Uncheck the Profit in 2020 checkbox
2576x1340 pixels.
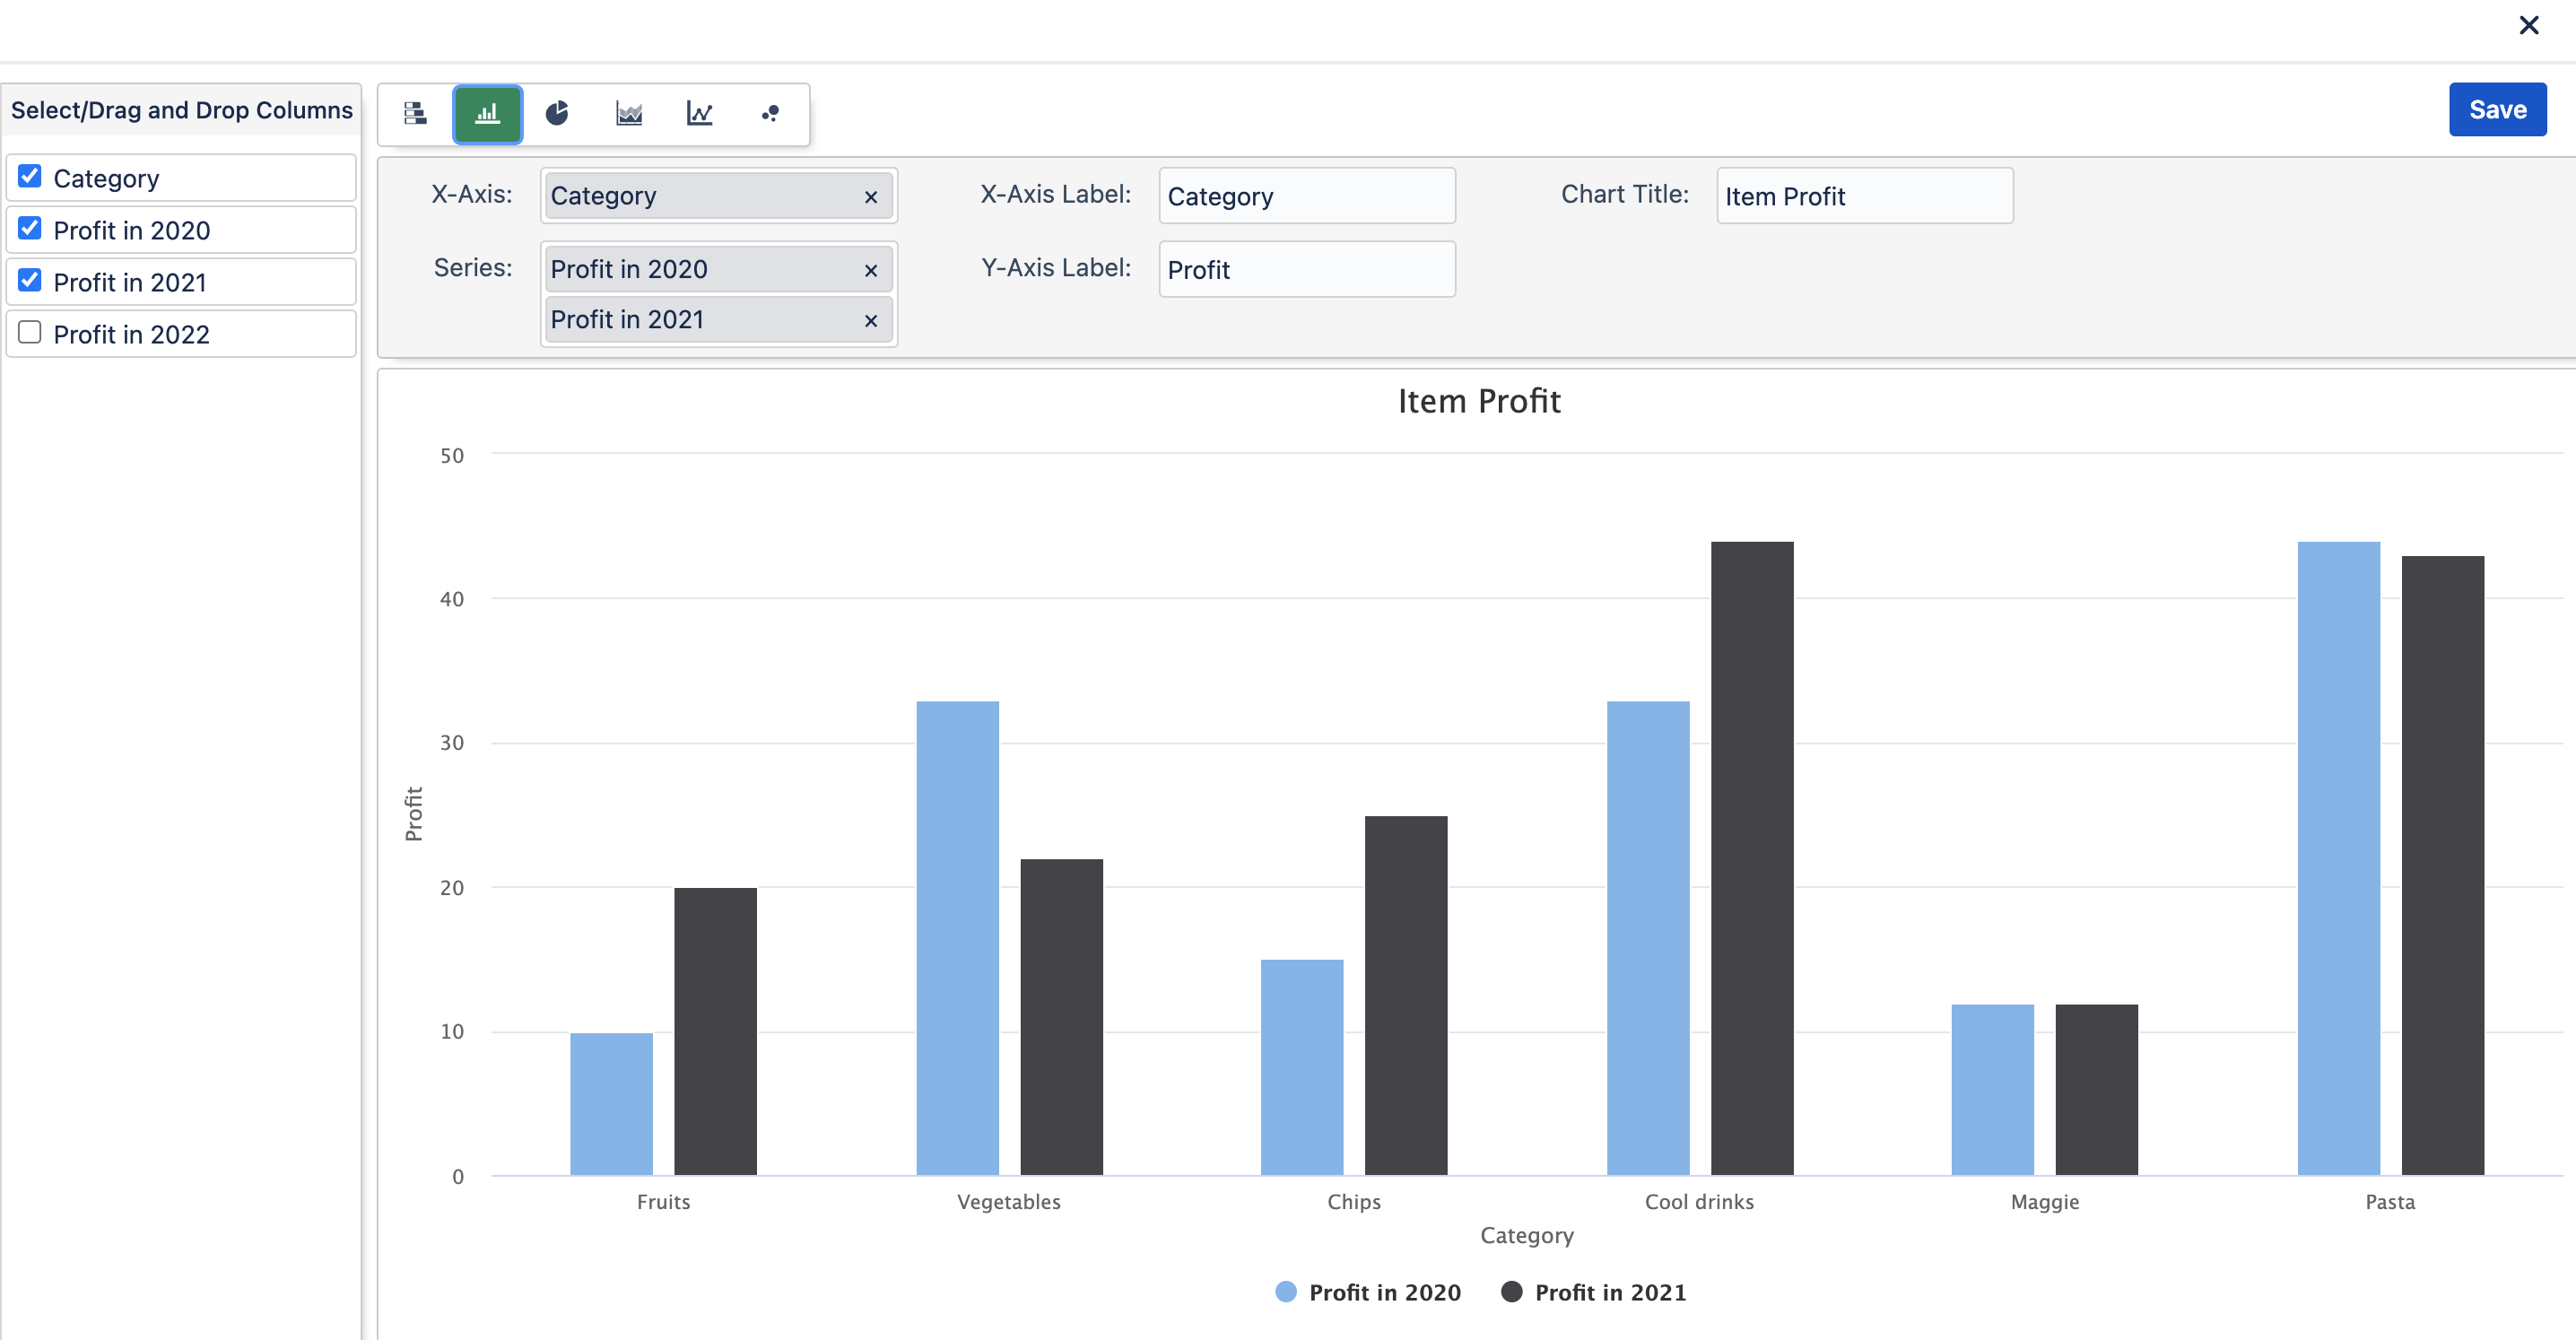[30, 229]
